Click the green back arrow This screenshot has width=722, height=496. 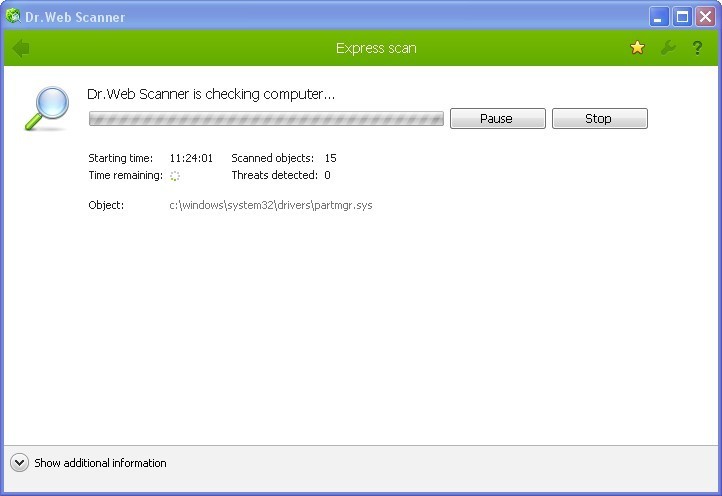(x=21, y=48)
